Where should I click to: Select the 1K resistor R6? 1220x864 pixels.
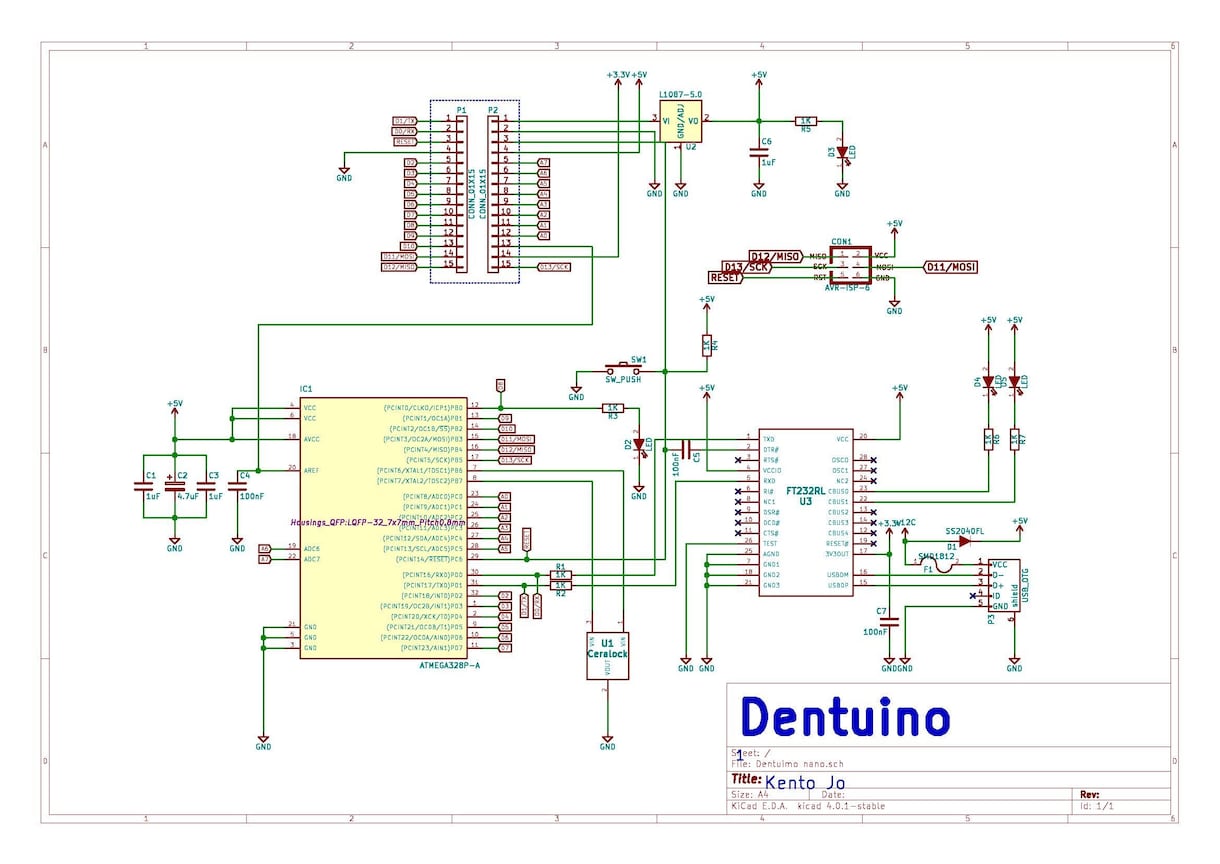tap(988, 439)
